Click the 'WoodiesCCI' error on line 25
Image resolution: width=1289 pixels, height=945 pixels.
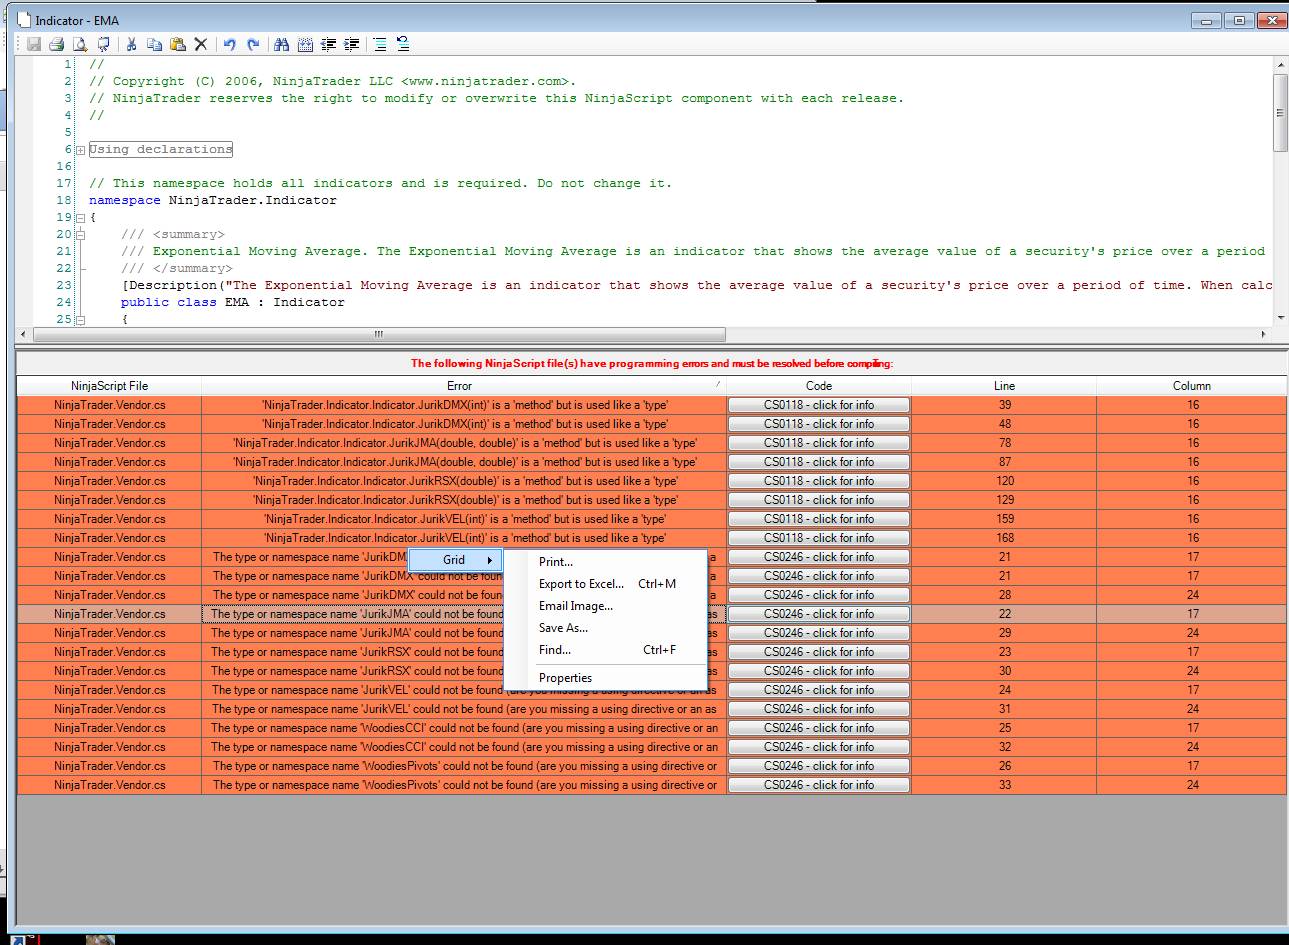click(x=464, y=728)
